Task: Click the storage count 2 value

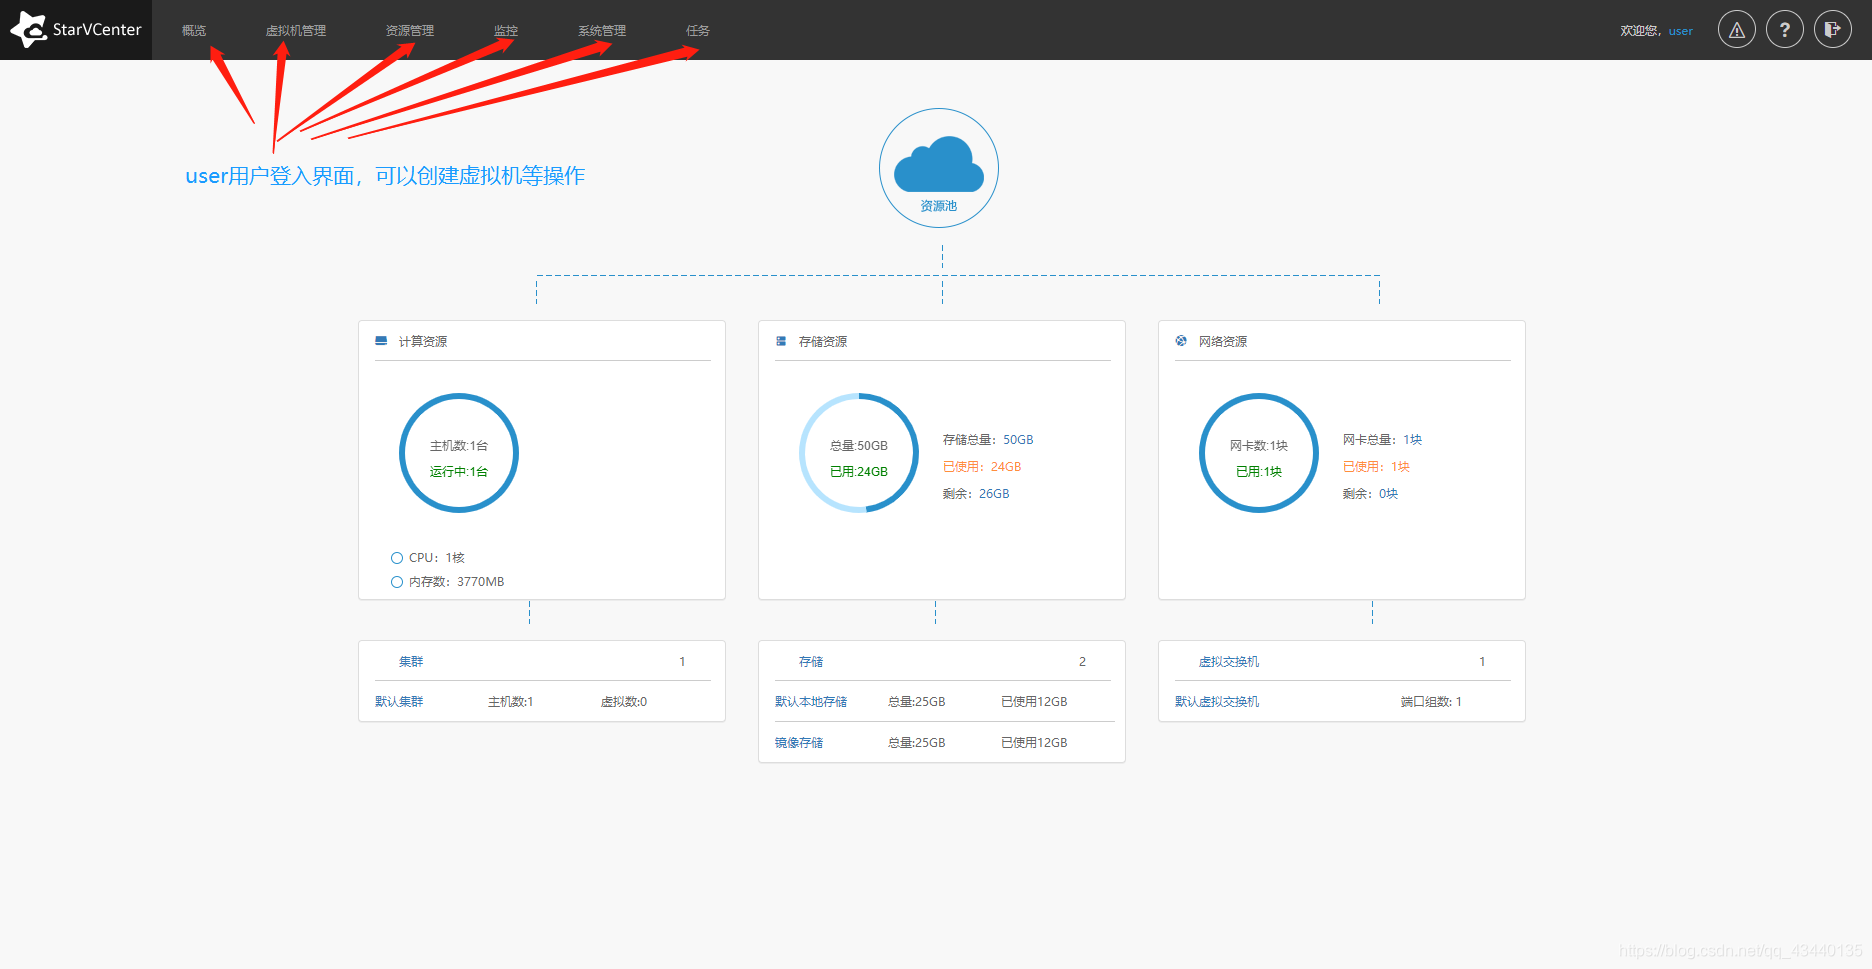Action: tap(1082, 662)
